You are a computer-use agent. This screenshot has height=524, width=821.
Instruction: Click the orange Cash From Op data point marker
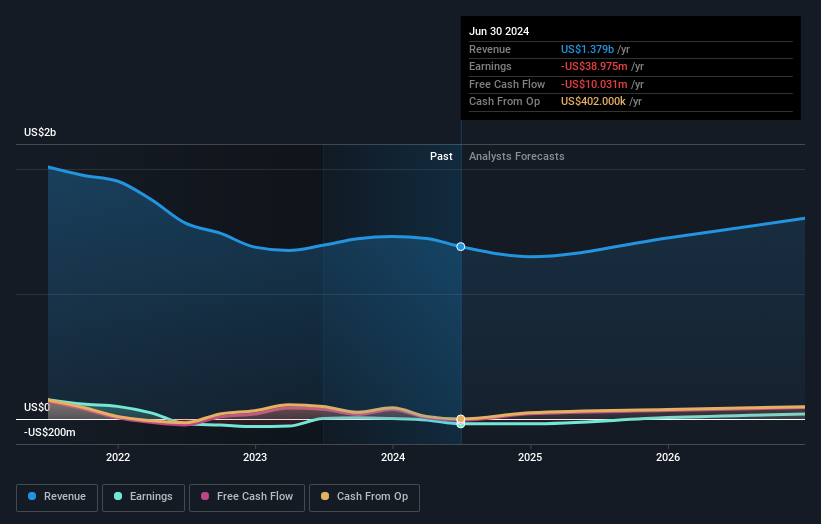[x=461, y=419]
